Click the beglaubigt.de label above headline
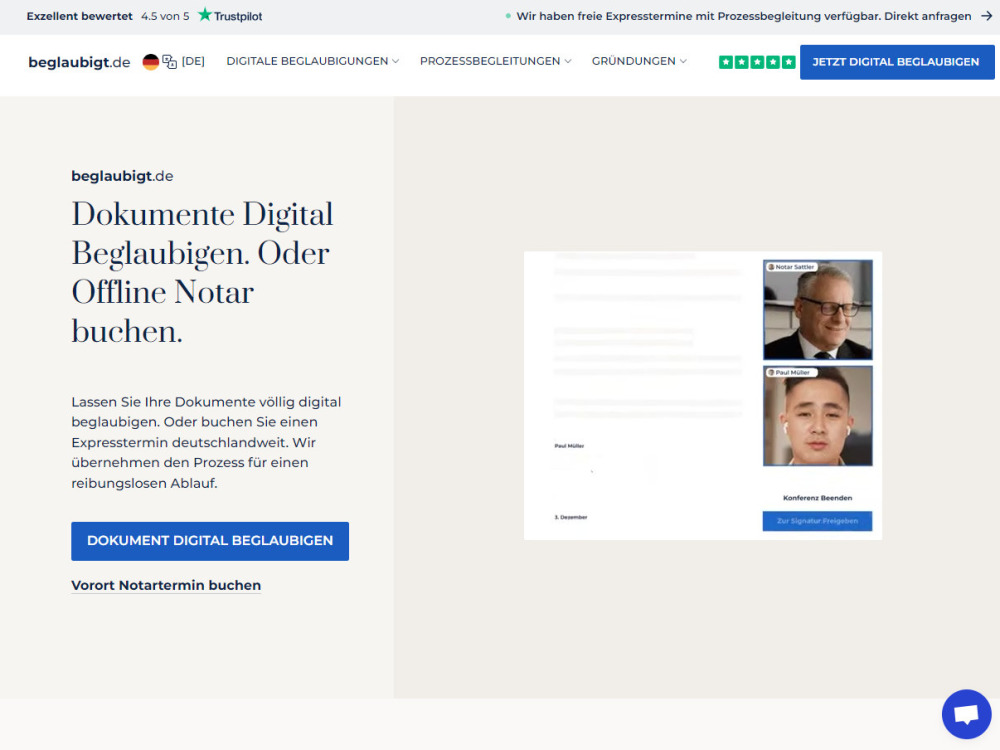 [x=122, y=176]
